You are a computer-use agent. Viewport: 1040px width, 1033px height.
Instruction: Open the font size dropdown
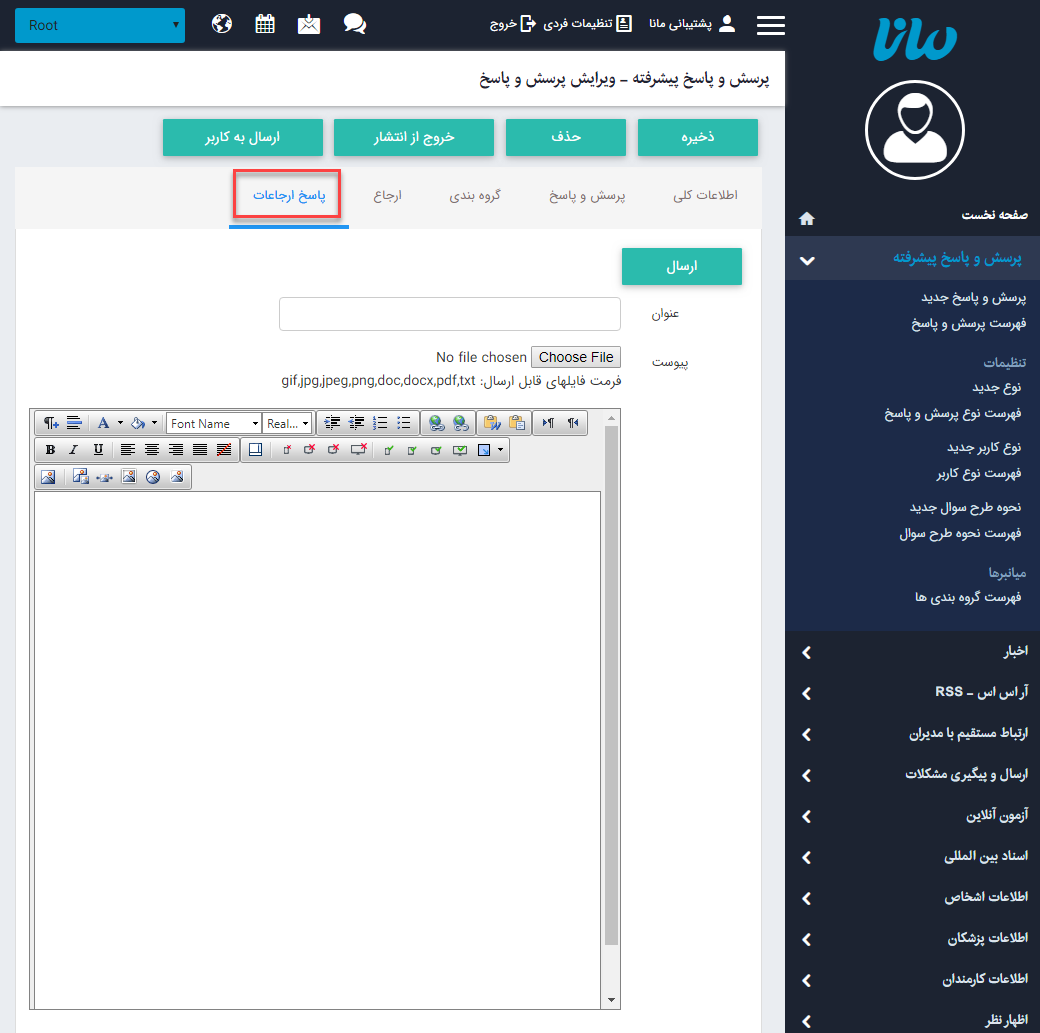(x=287, y=423)
